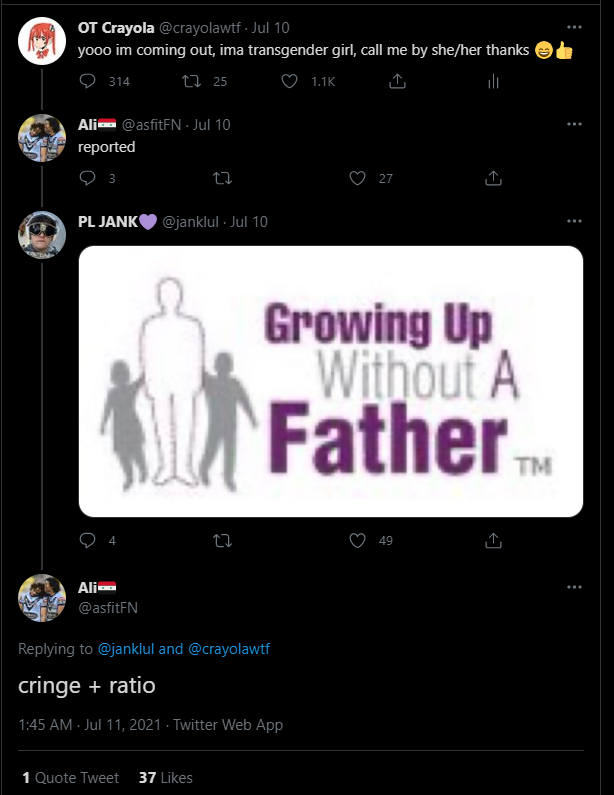Share OT Crayola's tweet
This screenshot has width=614, height=795.
[397, 81]
